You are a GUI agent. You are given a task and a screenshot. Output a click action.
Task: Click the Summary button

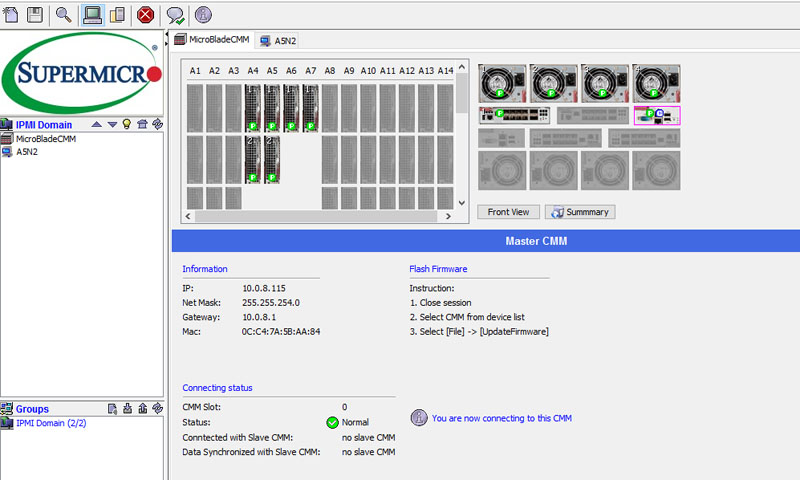pyautogui.click(x=580, y=212)
